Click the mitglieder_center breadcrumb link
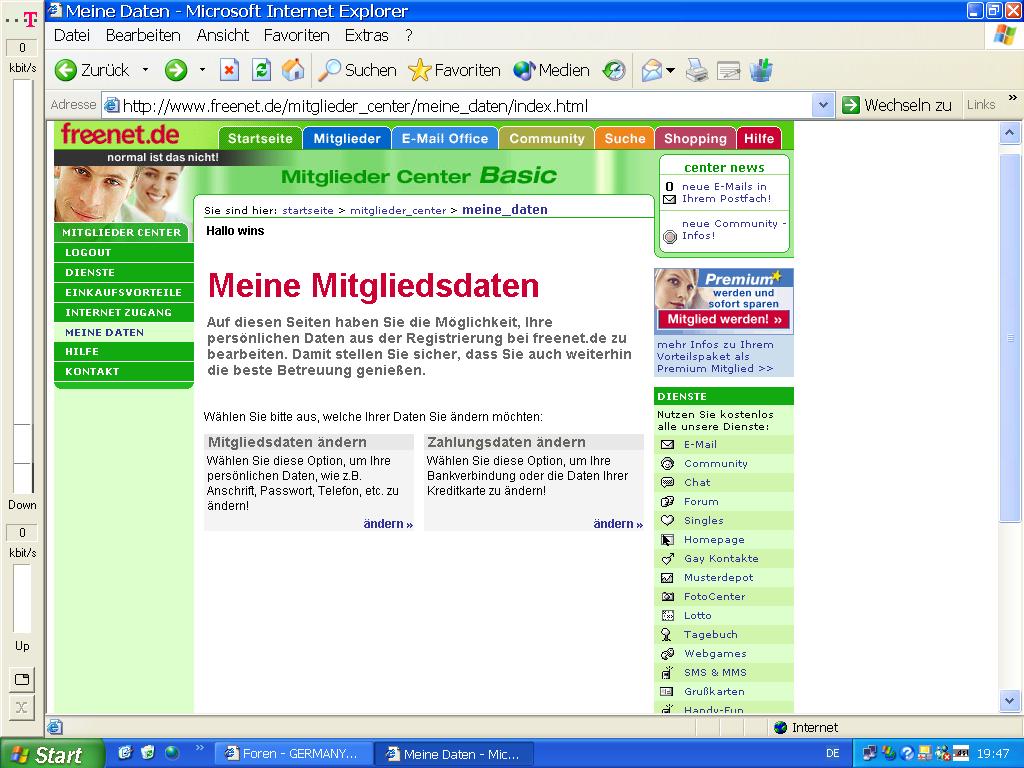The width and height of the screenshot is (1024, 768). coord(398,210)
